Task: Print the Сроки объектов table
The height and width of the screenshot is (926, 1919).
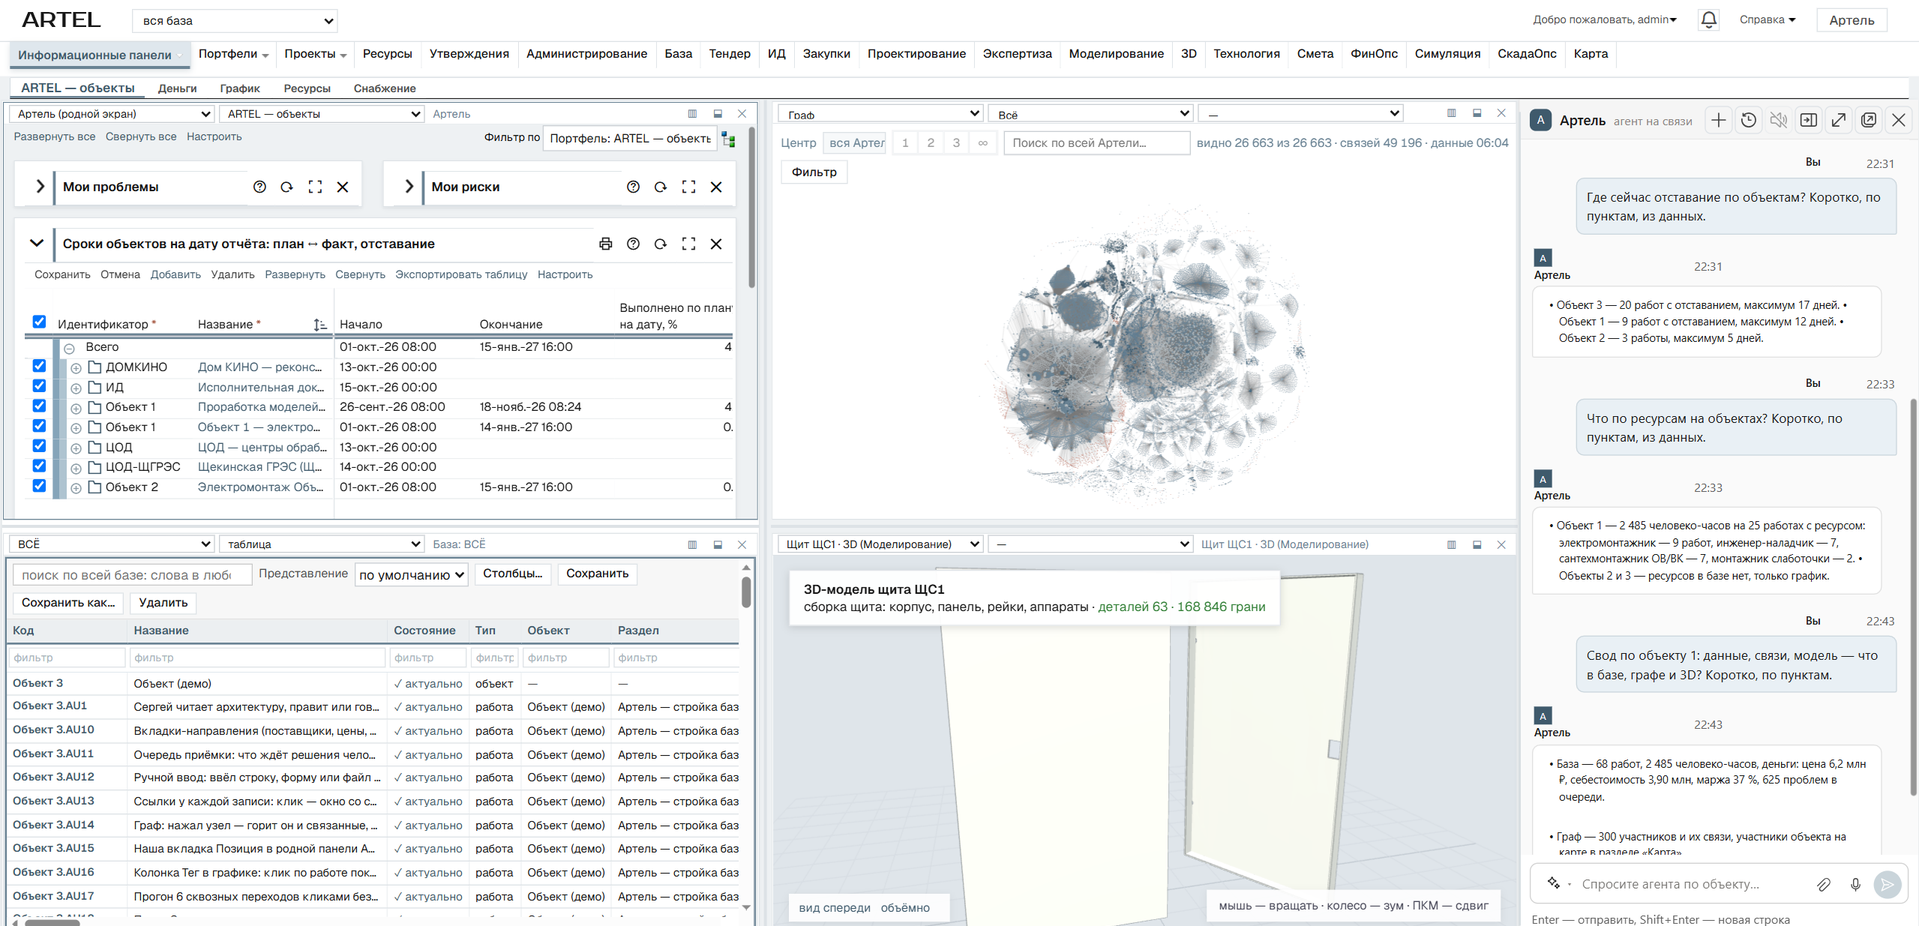Action: (605, 244)
